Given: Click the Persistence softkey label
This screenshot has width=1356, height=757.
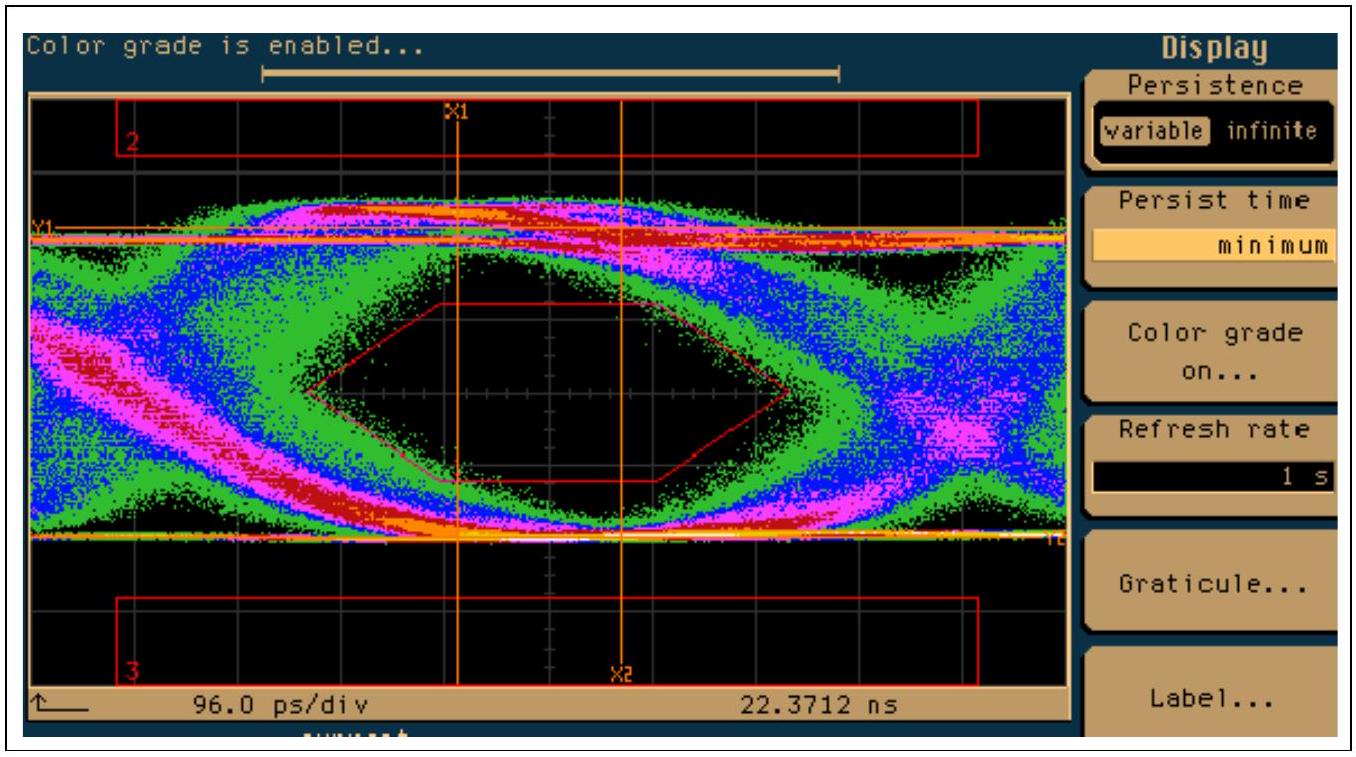Looking at the screenshot, I should [1215, 86].
